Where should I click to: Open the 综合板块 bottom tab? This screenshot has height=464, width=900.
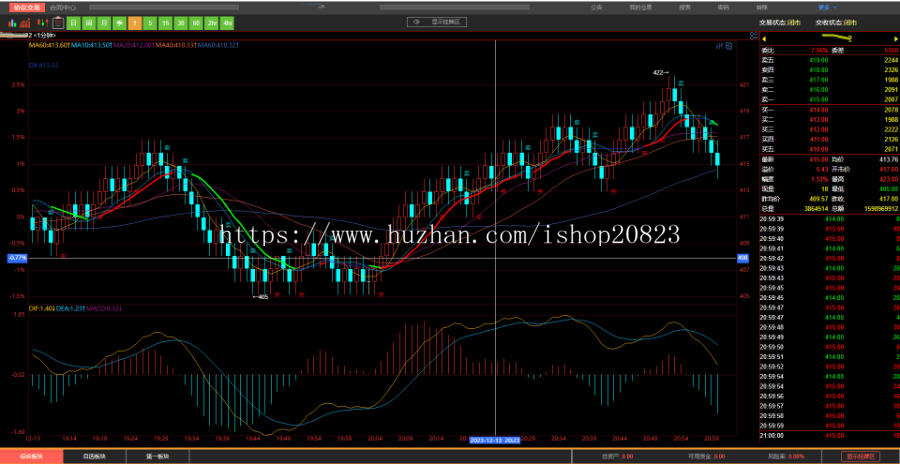pos(31,457)
